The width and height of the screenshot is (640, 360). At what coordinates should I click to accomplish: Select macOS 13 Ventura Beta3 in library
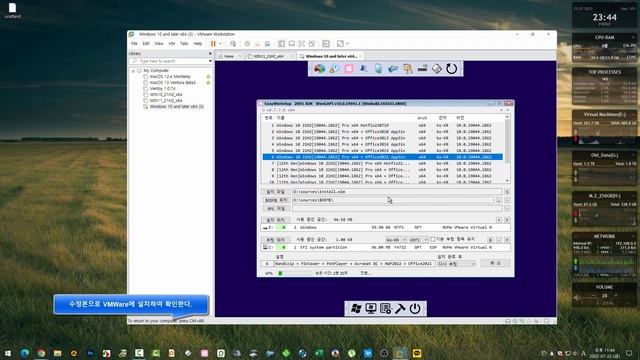click(x=173, y=82)
